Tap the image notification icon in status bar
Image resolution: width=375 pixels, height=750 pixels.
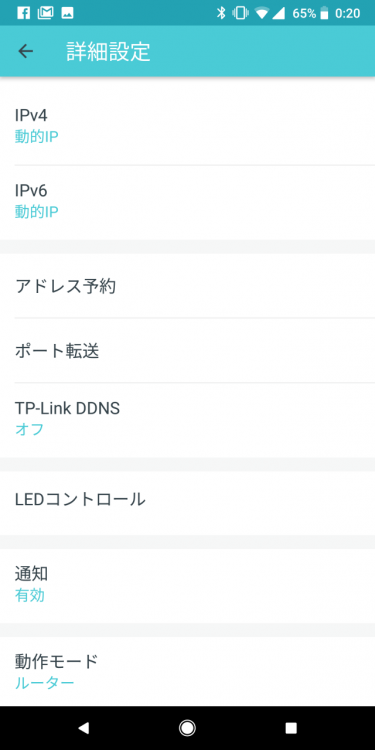[x=67, y=13]
